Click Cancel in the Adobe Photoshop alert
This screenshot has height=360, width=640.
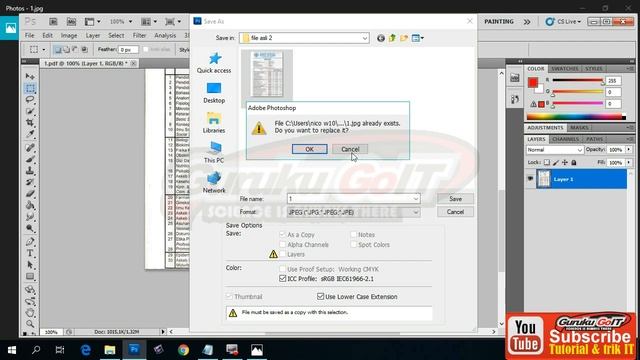pyautogui.click(x=350, y=149)
